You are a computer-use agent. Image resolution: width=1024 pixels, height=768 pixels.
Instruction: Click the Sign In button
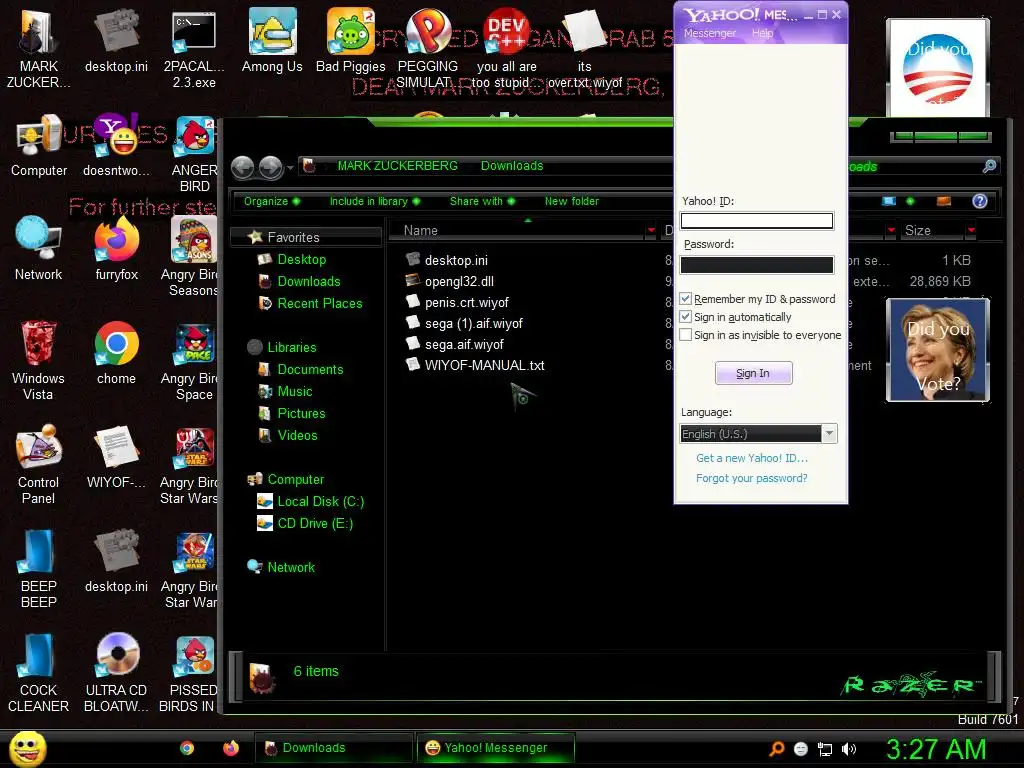pyautogui.click(x=753, y=373)
